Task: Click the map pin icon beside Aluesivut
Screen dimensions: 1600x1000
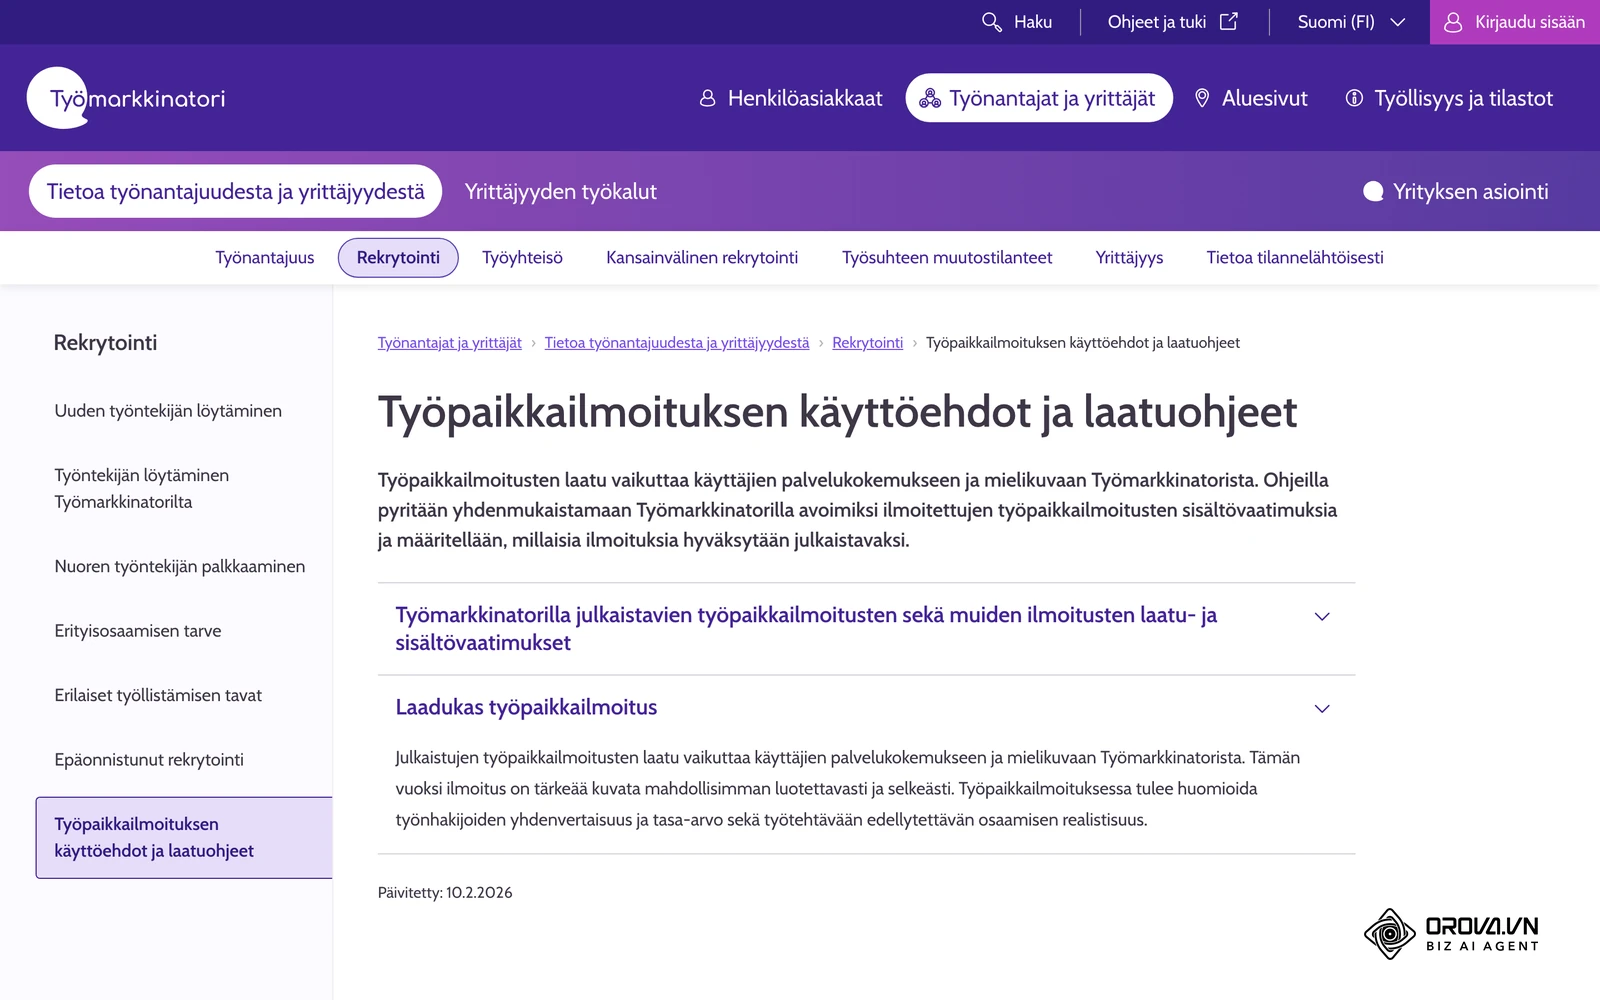Action: pyautogui.click(x=1202, y=98)
